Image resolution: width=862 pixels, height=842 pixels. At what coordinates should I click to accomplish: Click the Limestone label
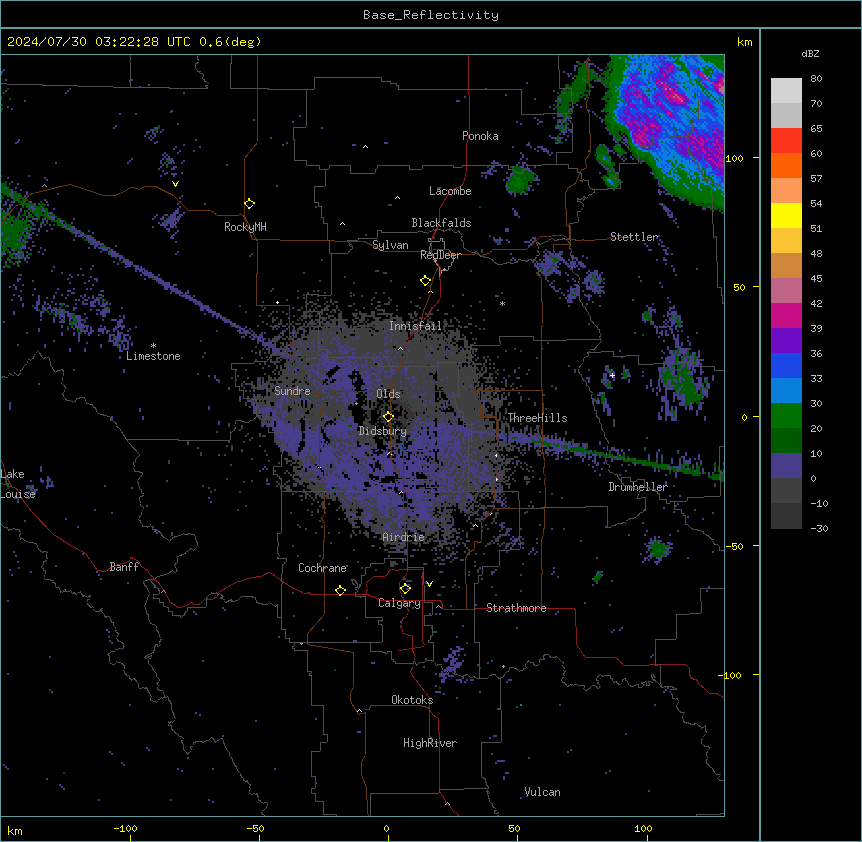153,356
